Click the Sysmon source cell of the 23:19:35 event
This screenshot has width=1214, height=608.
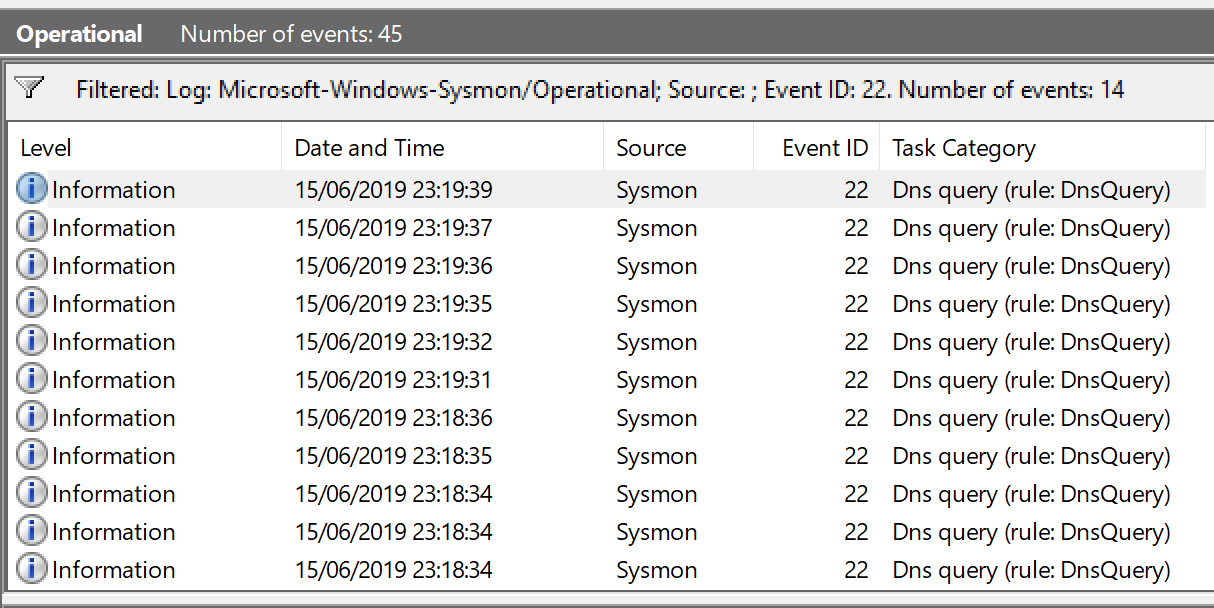[x=656, y=304]
